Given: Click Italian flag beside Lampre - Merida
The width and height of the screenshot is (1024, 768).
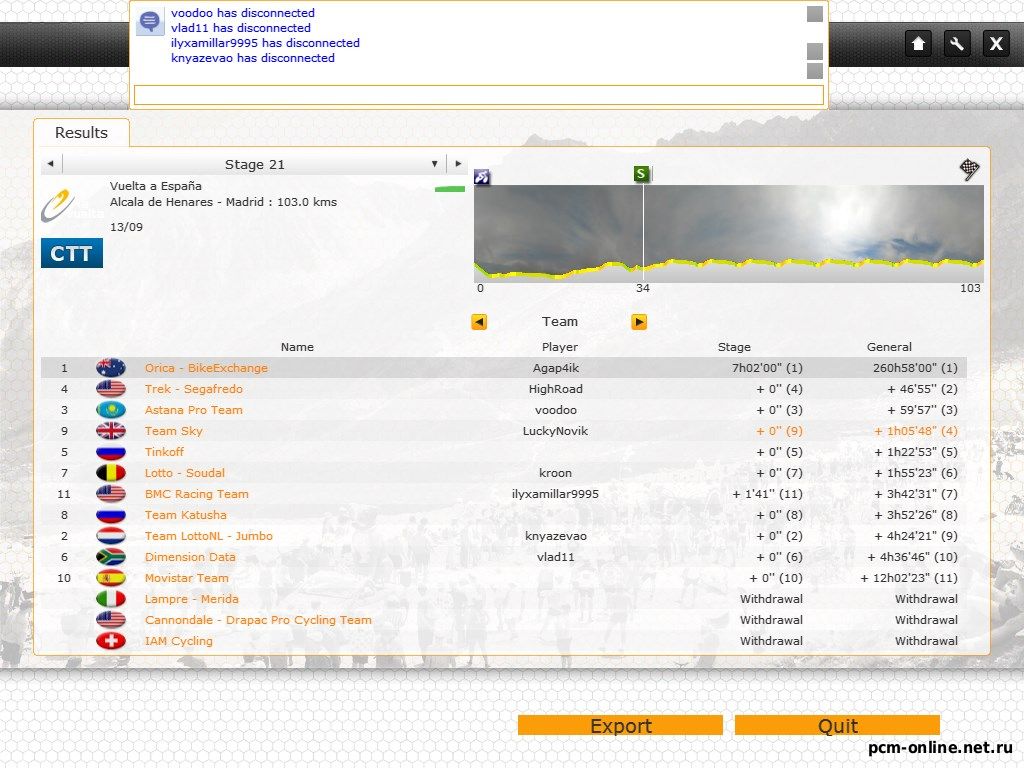Looking at the screenshot, I should 111,599.
